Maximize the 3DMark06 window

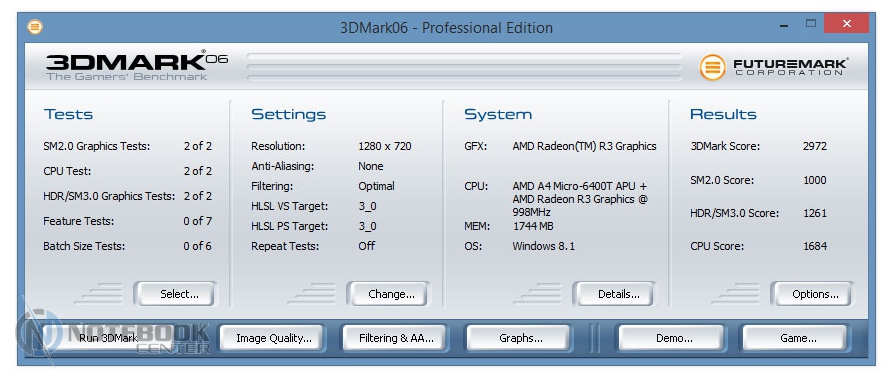click(811, 24)
